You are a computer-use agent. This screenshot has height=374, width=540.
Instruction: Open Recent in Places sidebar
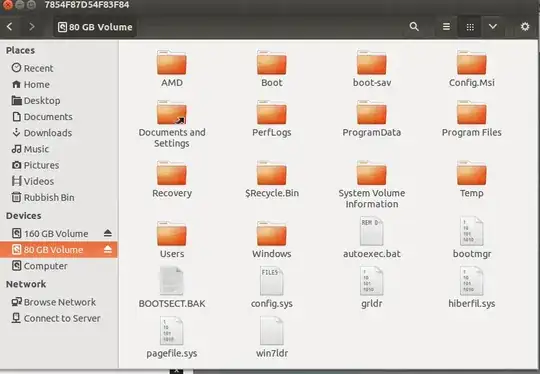click(32, 68)
